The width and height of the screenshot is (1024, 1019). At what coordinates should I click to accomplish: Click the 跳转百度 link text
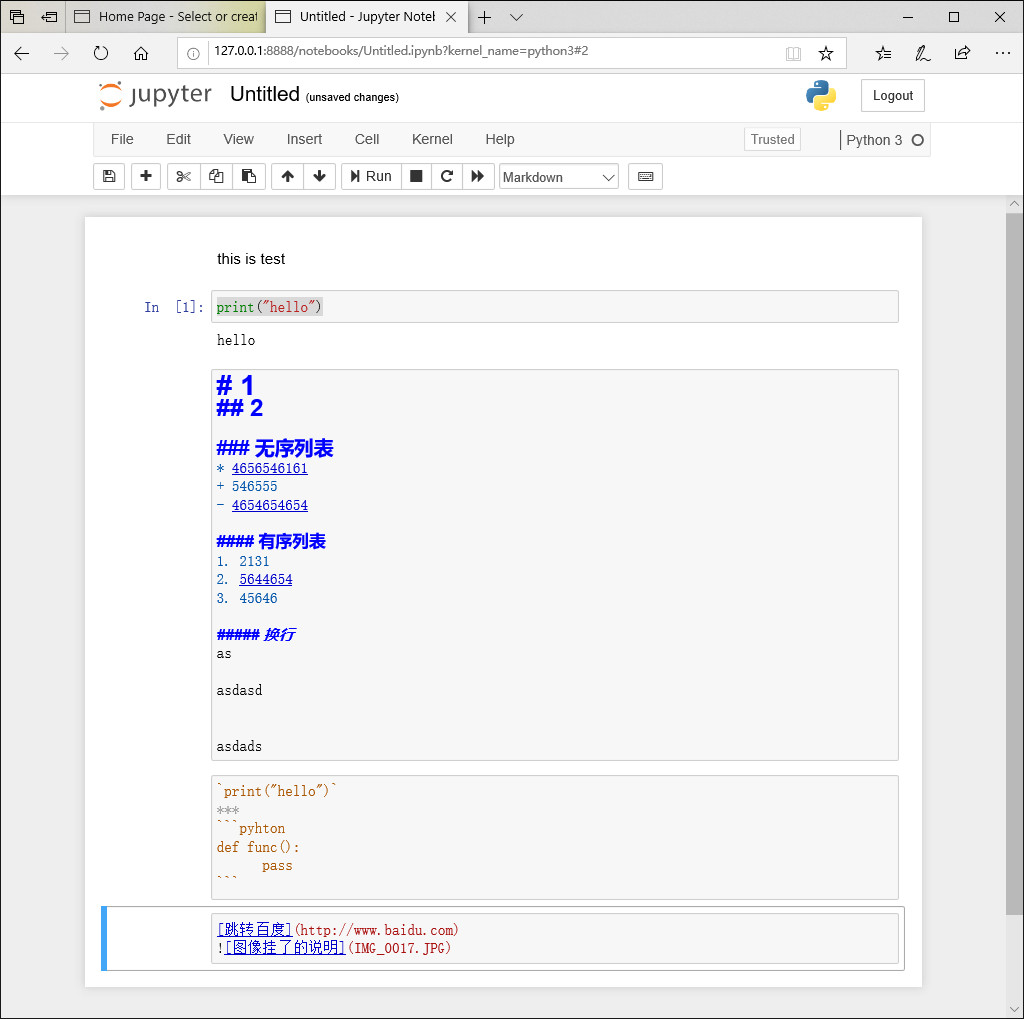[x=255, y=930]
